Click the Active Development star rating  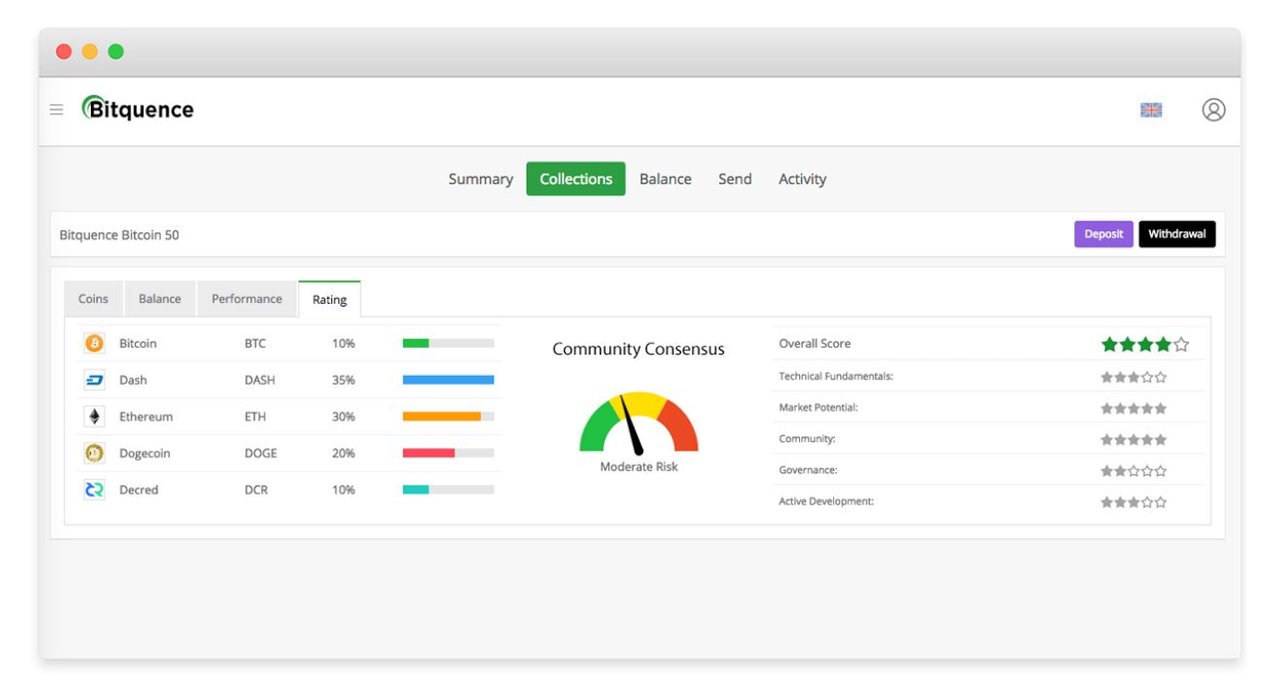(1134, 502)
